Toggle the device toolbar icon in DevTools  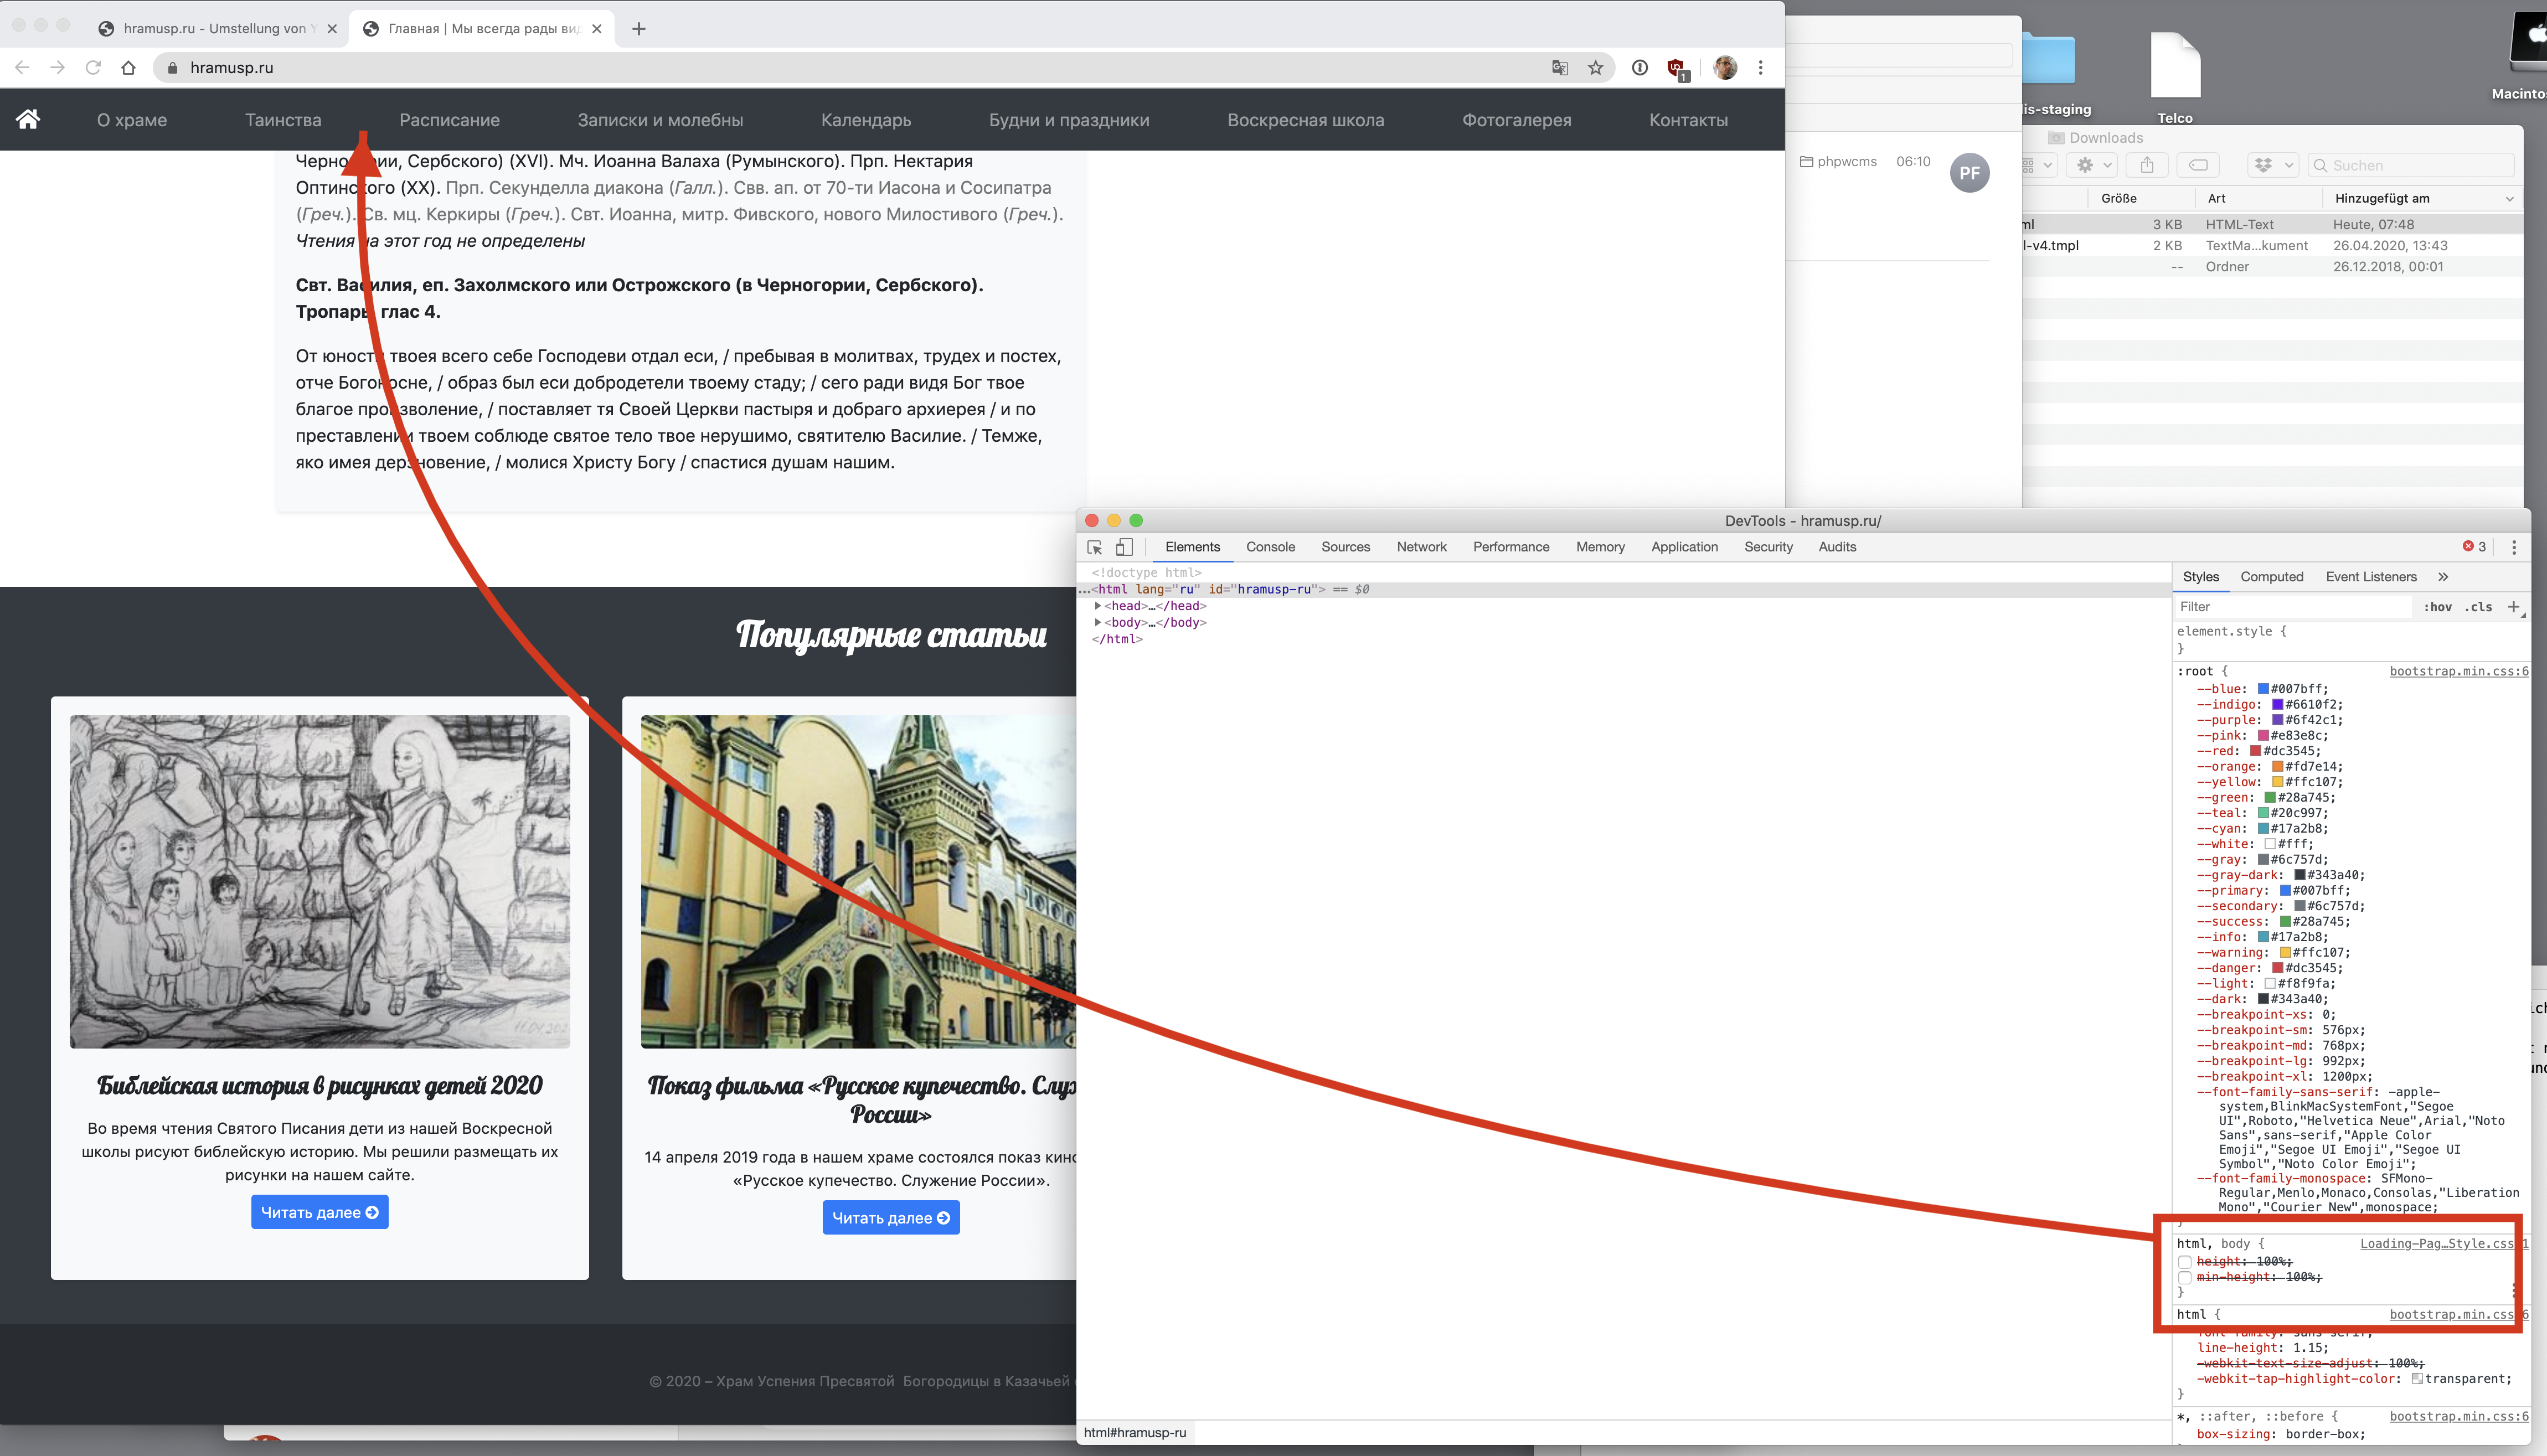coord(1124,547)
